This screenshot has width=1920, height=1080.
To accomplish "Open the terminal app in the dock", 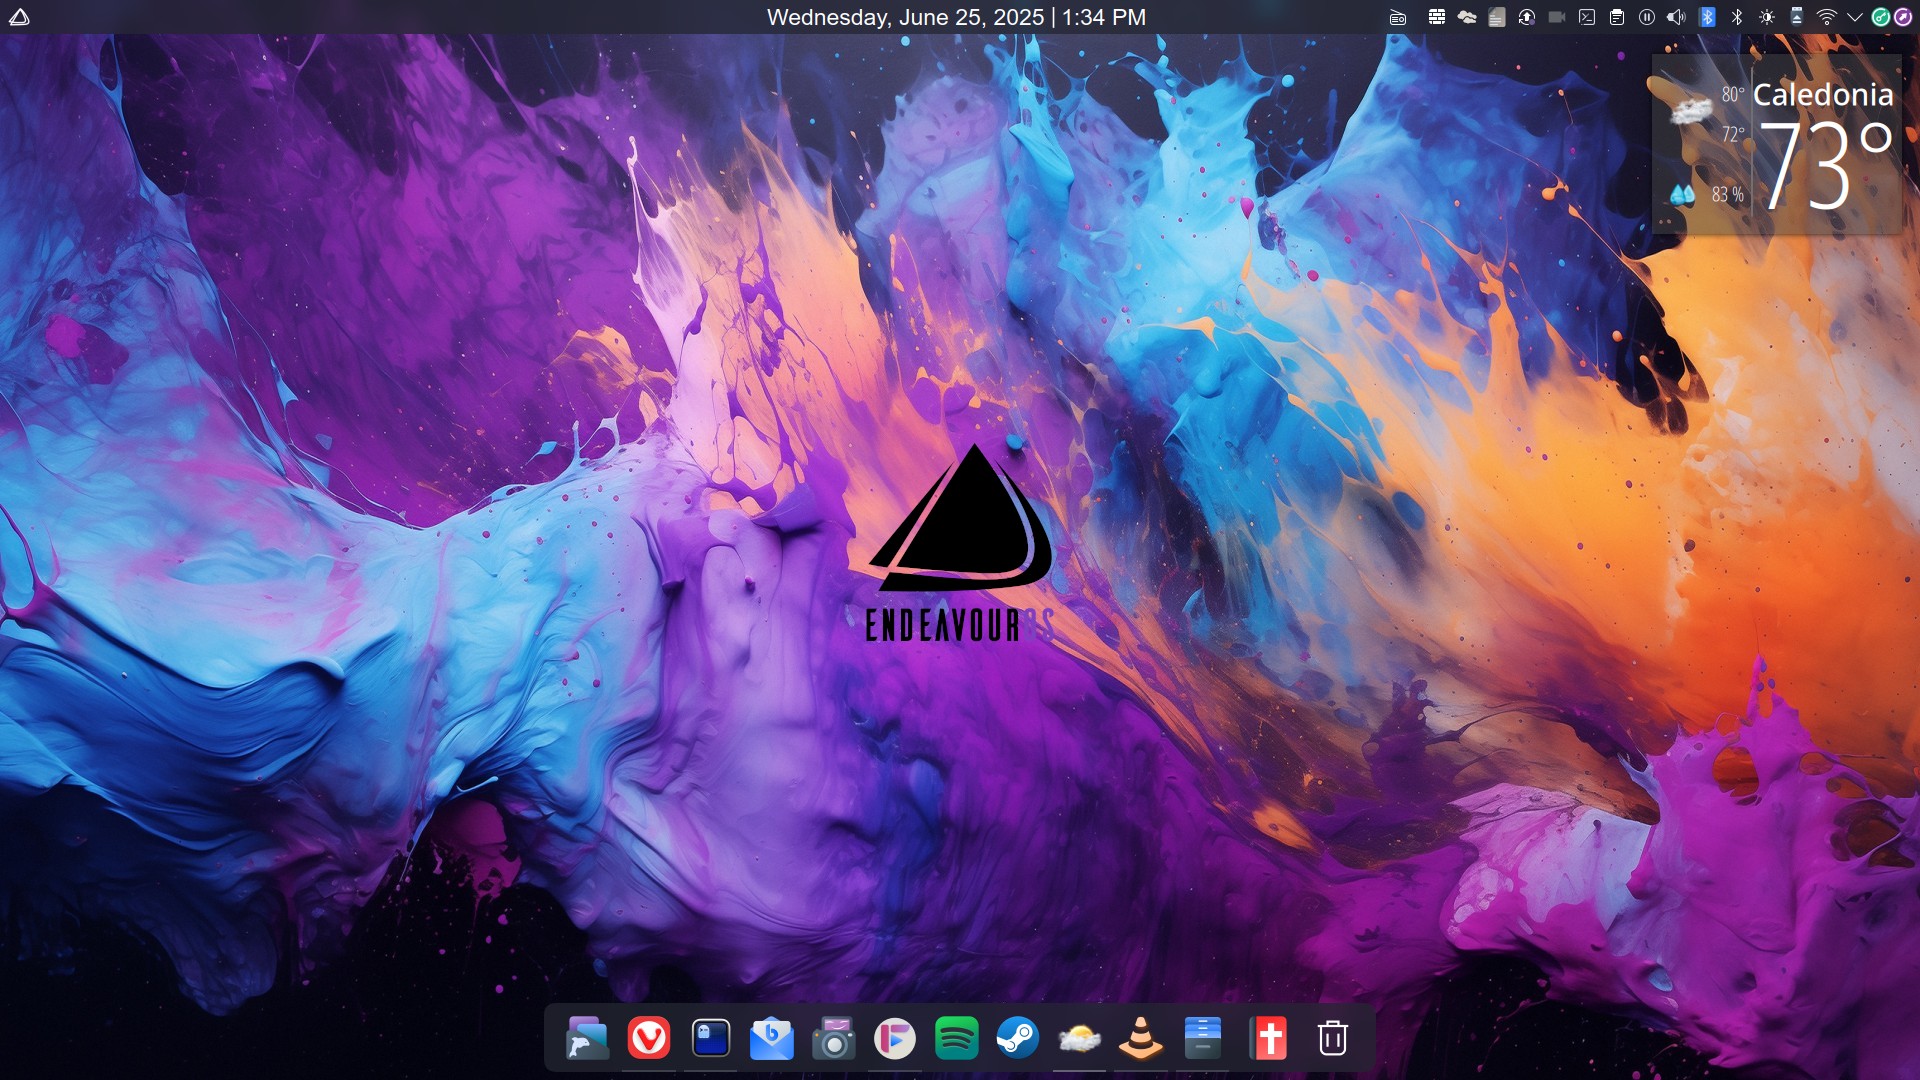I will (x=711, y=1039).
